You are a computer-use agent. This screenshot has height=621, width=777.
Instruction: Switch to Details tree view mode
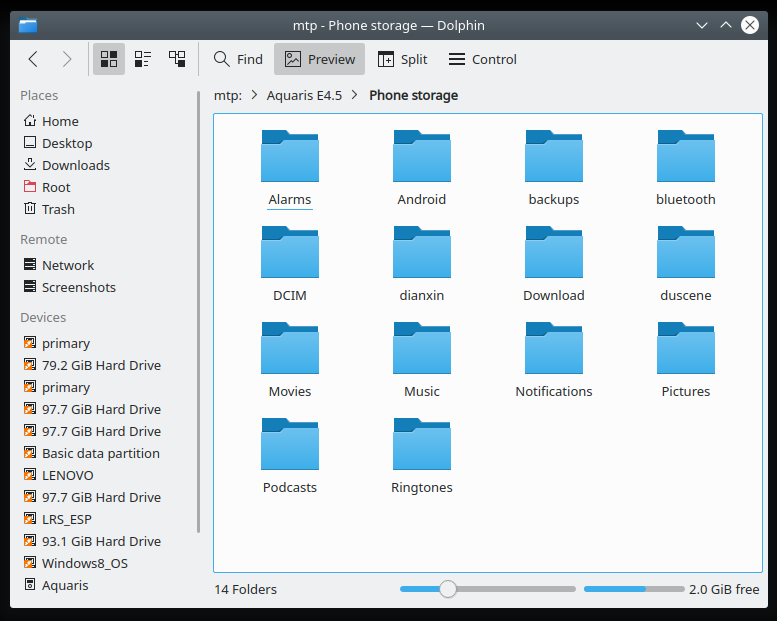(177, 59)
